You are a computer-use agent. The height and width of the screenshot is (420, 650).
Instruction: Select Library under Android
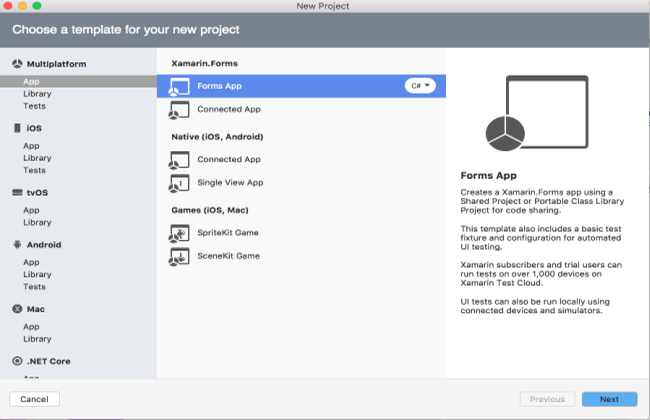pos(37,274)
